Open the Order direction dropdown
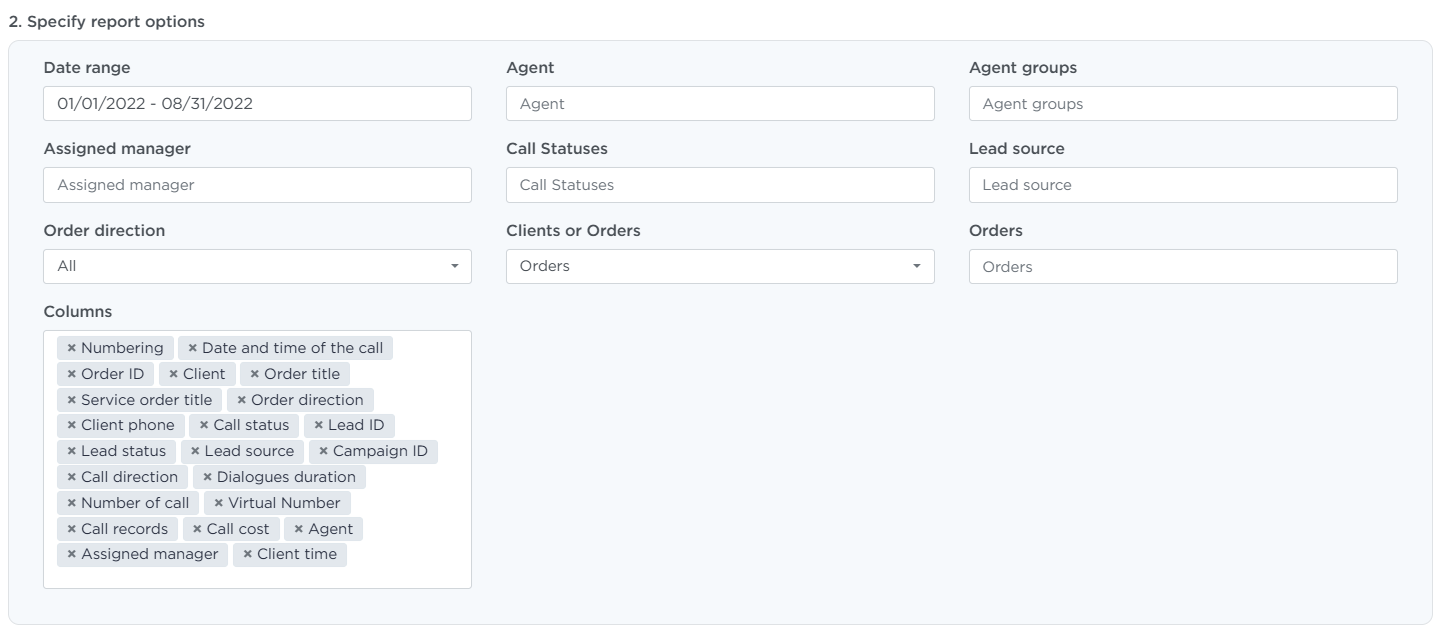The height and width of the screenshot is (630, 1440). tap(257, 266)
